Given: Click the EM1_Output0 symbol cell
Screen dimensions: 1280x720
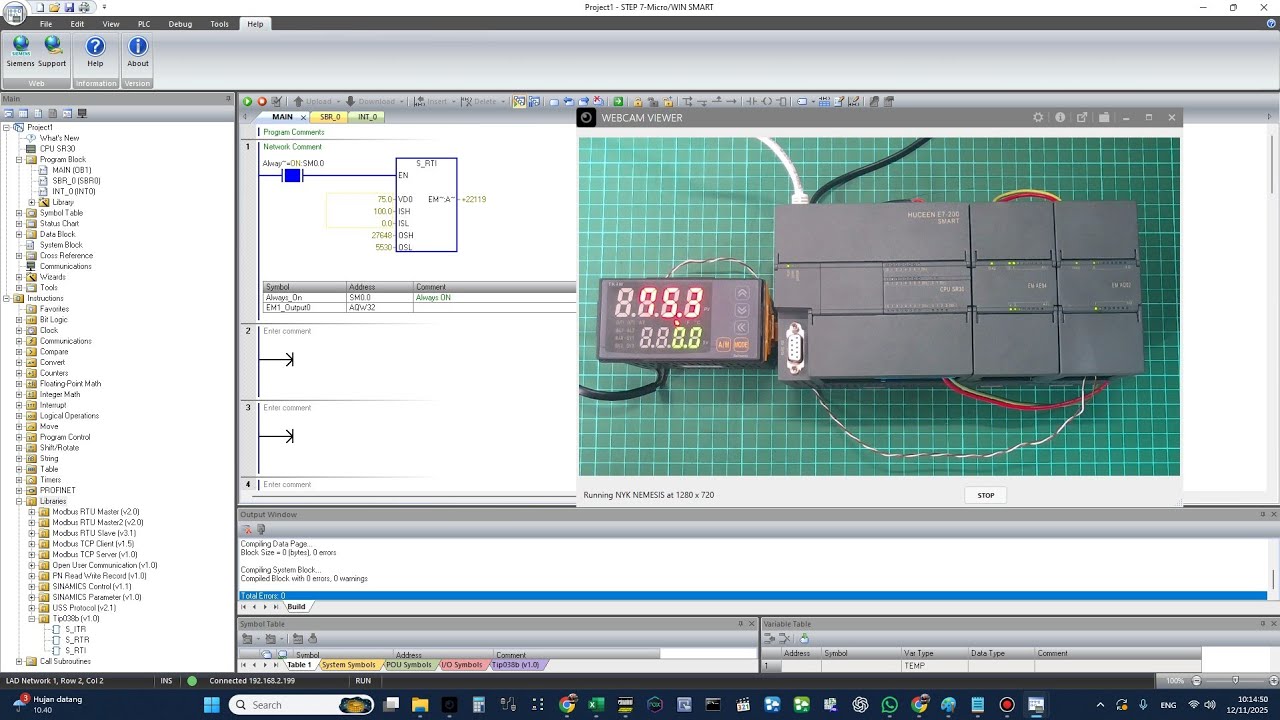Looking at the screenshot, I should (304, 308).
